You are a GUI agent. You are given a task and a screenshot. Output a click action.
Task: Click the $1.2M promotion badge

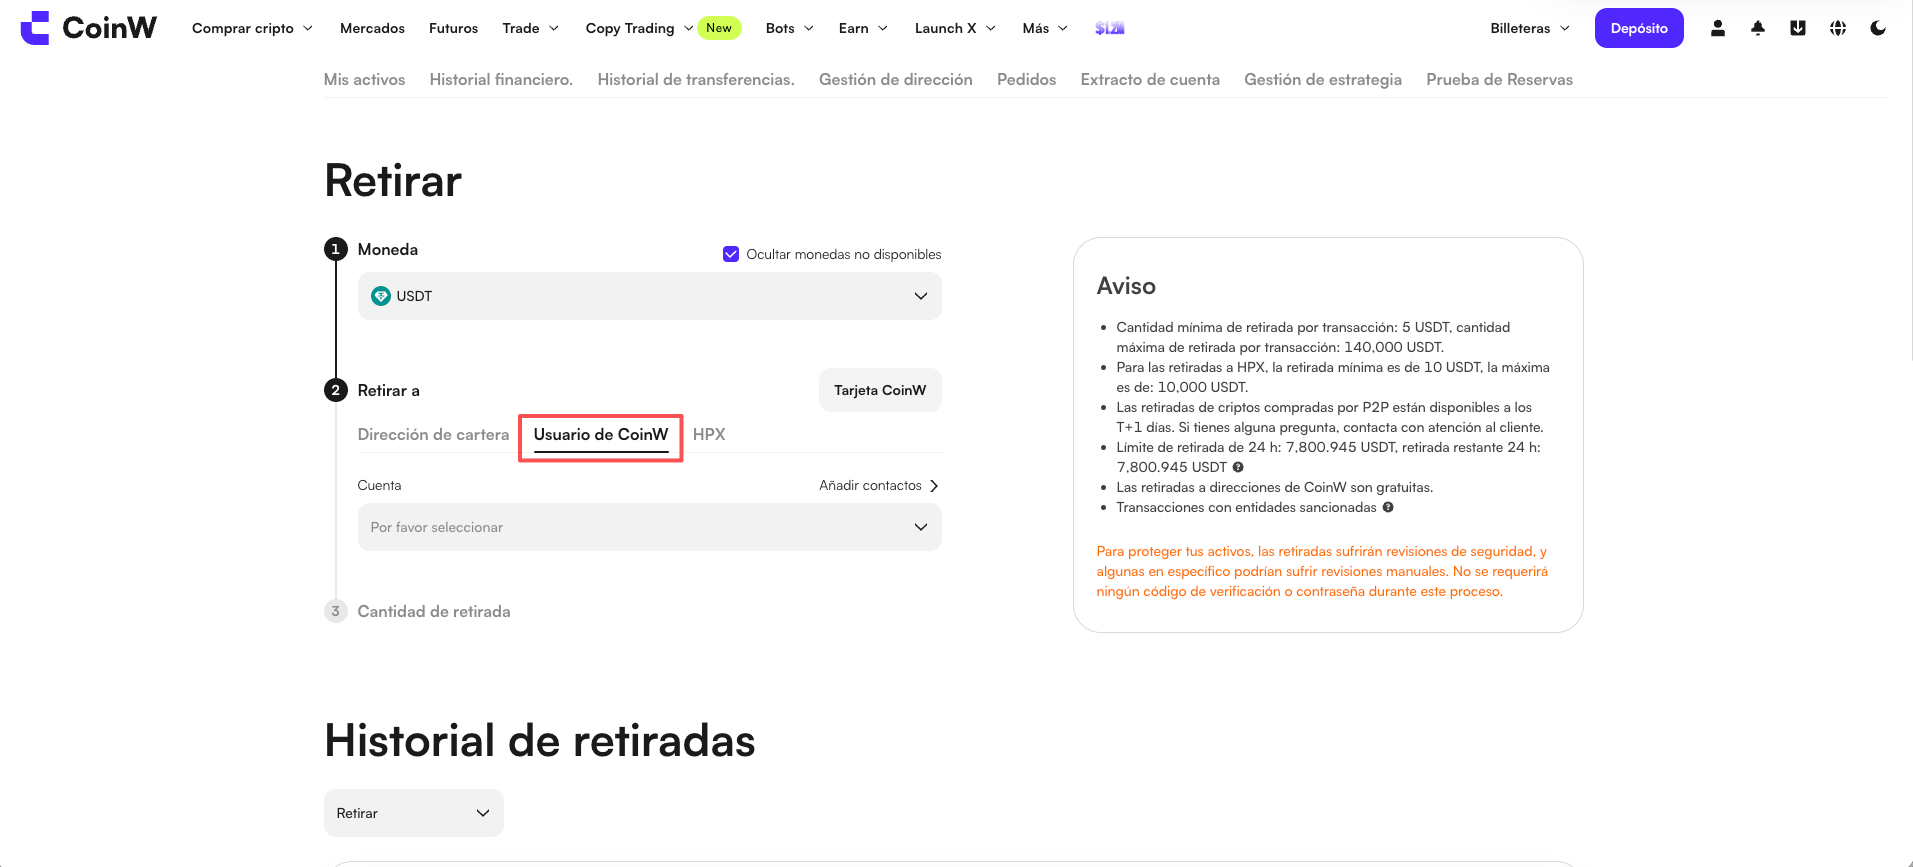coord(1110,28)
